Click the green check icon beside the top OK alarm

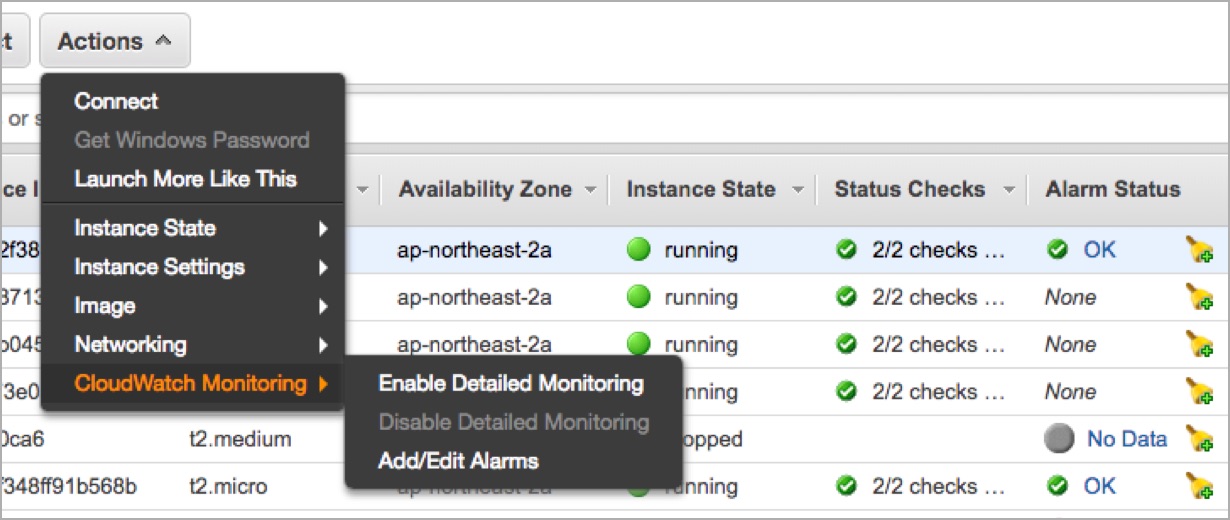(x=1057, y=250)
